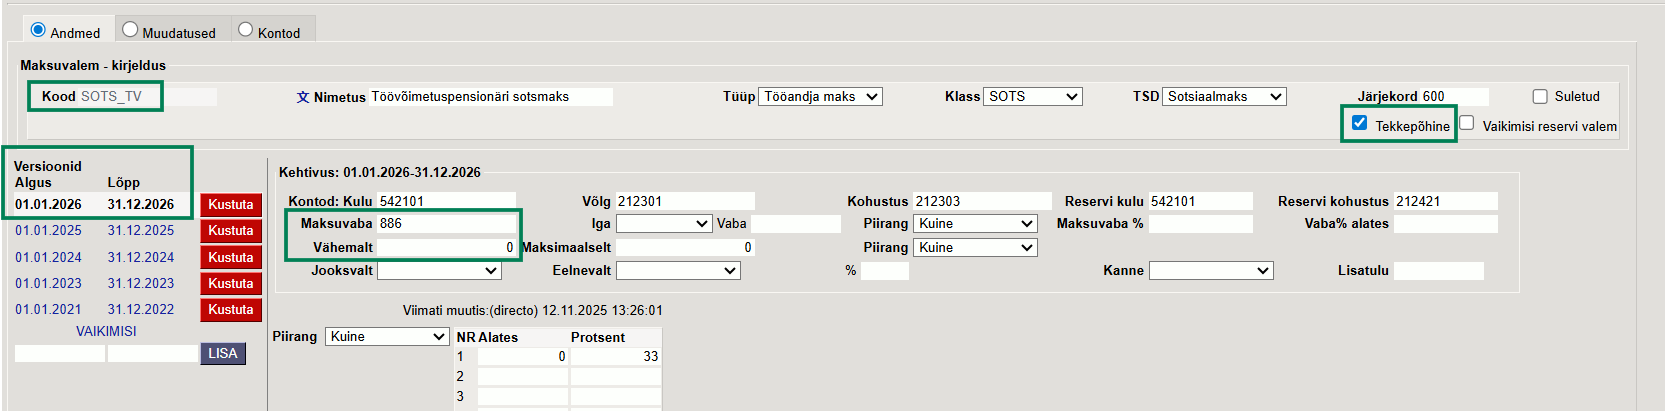Switch to the Kontod tab

[245, 30]
